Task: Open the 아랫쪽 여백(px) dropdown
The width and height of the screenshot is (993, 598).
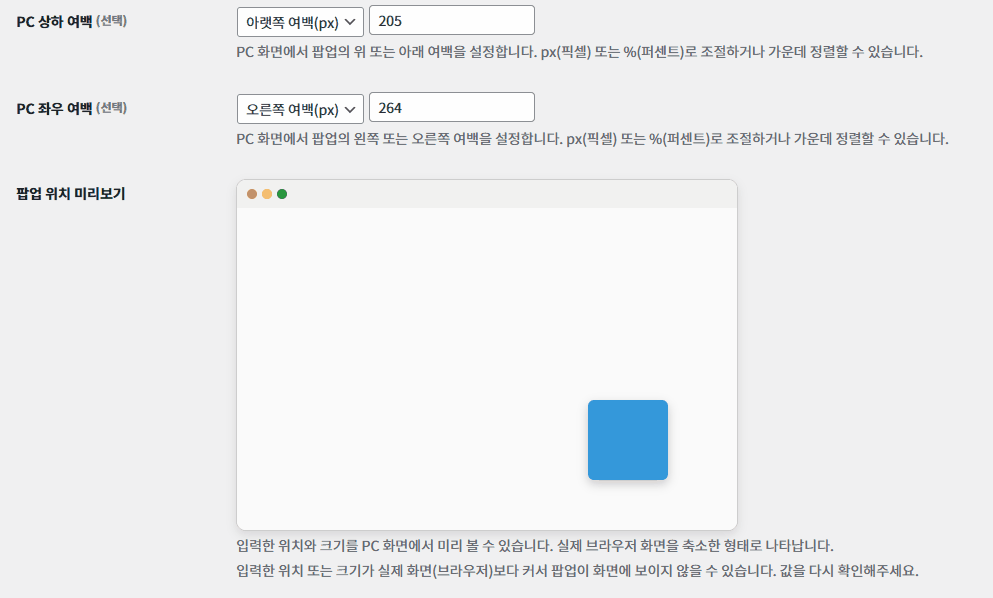Action: pos(300,22)
